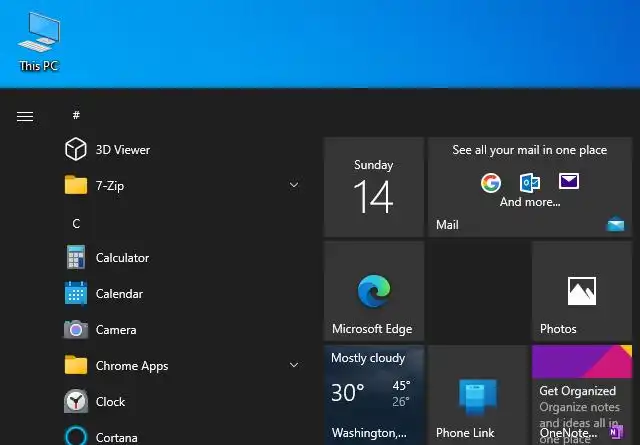Click the Calendar app icon
The image size is (640, 445).
[x=76, y=293]
